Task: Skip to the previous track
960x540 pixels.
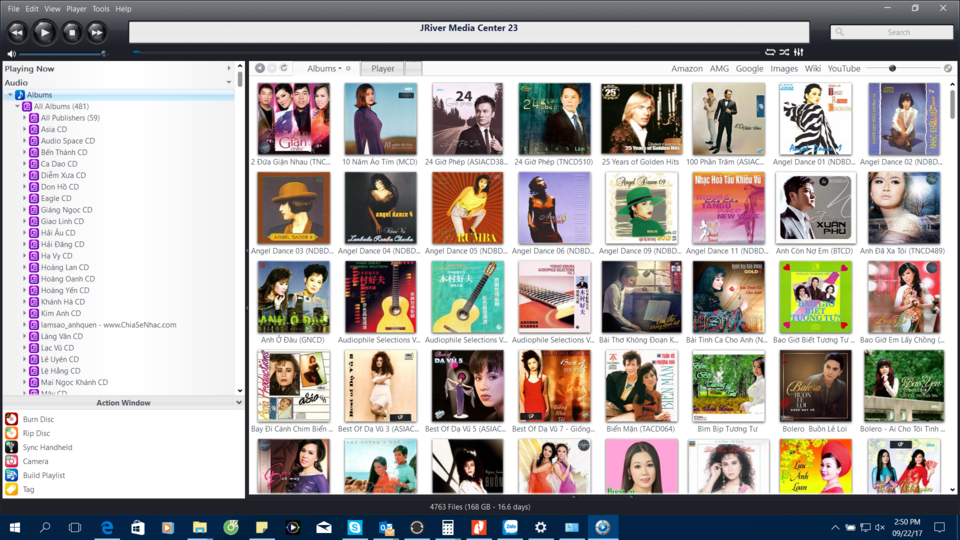Action: pyautogui.click(x=17, y=32)
